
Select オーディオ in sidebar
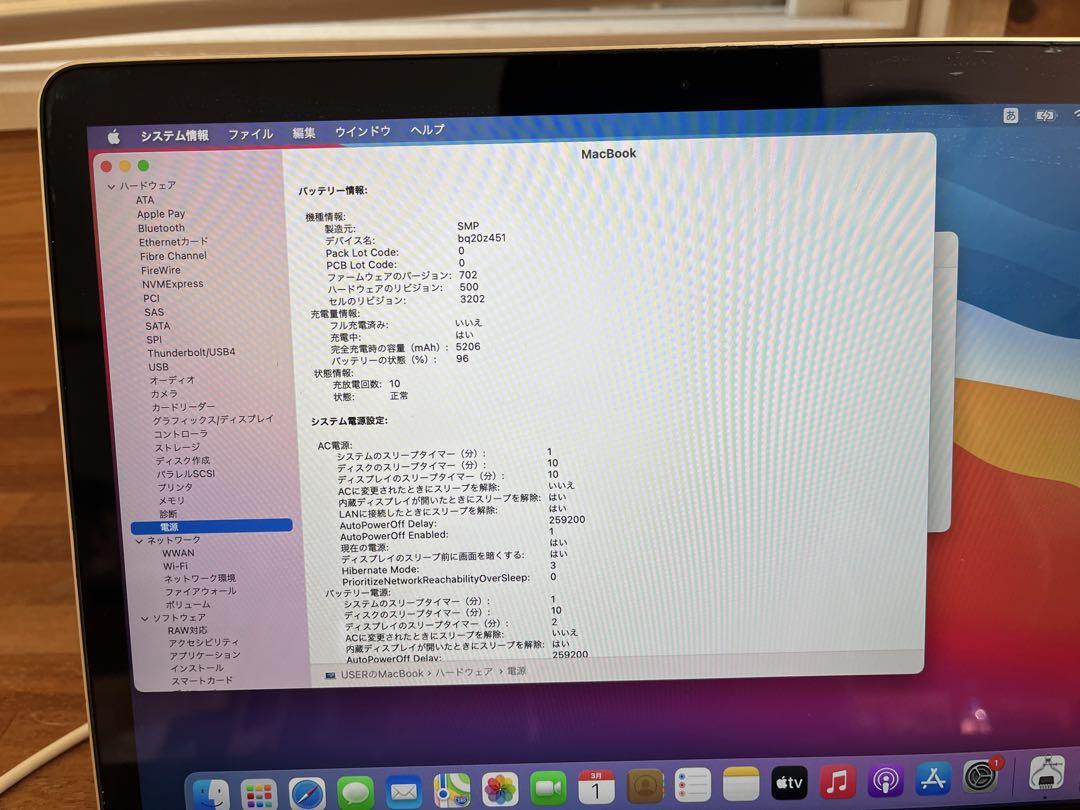pos(172,380)
